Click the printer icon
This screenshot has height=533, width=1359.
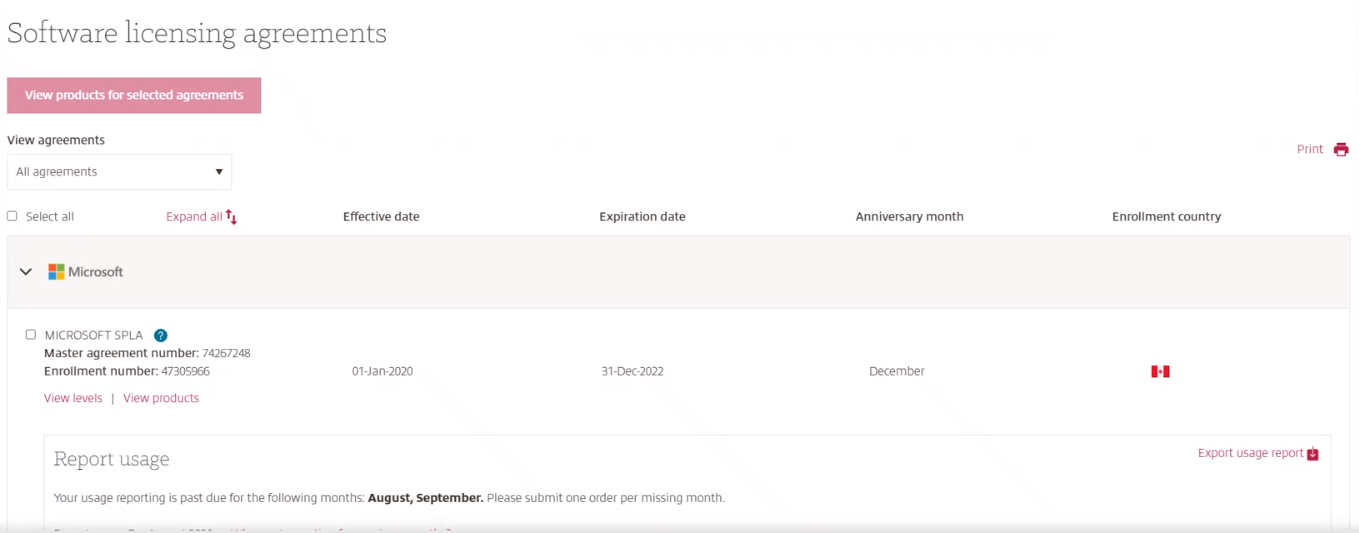point(1341,149)
